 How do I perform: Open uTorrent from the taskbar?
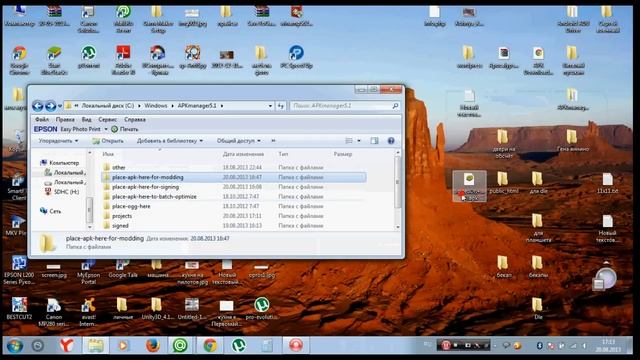[238, 346]
